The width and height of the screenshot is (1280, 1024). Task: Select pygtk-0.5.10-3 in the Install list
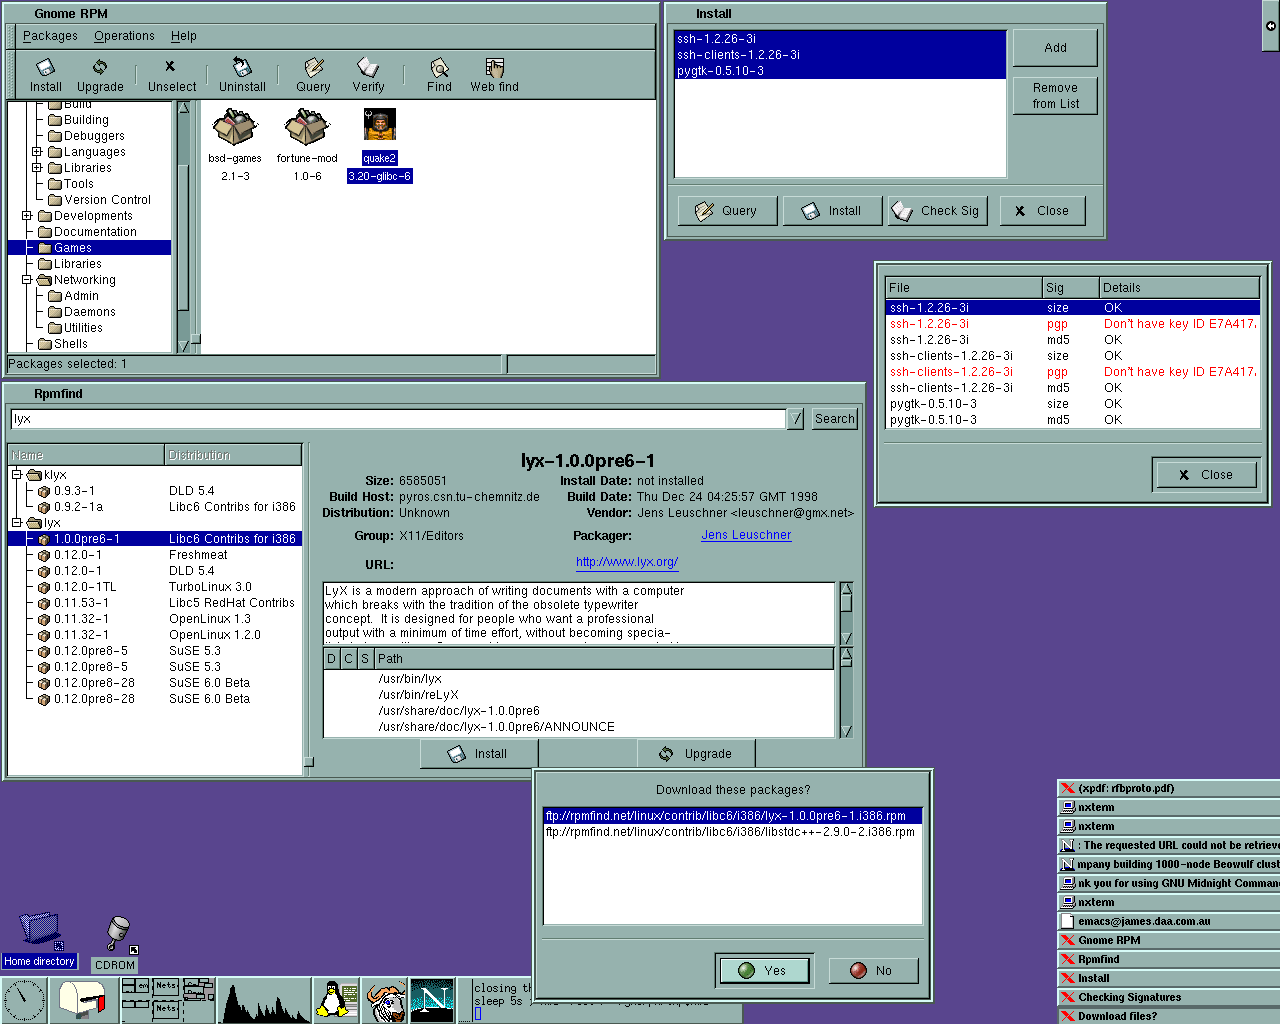point(840,71)
